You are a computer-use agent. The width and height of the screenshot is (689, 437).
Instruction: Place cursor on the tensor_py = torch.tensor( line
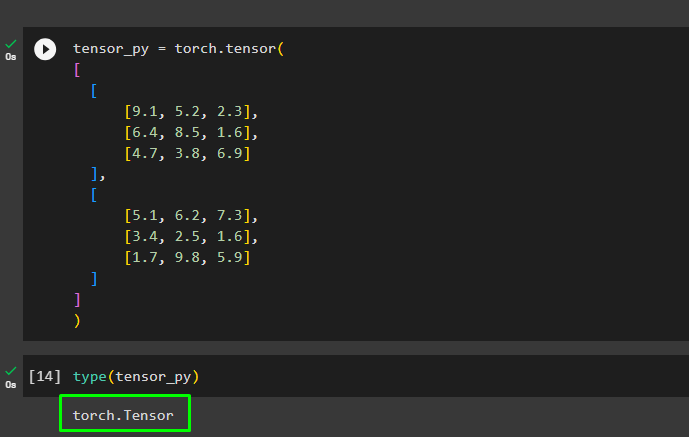(178, 49)
